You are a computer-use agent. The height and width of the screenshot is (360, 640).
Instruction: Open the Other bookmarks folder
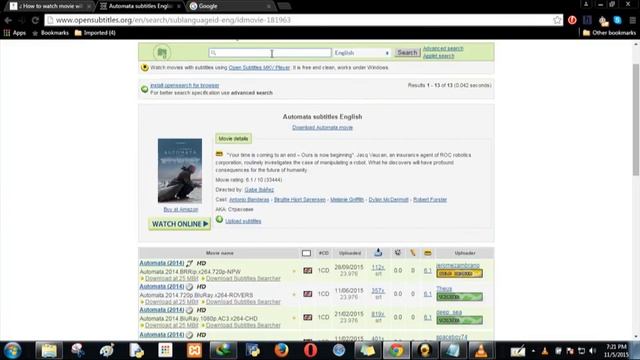(609, 33)
